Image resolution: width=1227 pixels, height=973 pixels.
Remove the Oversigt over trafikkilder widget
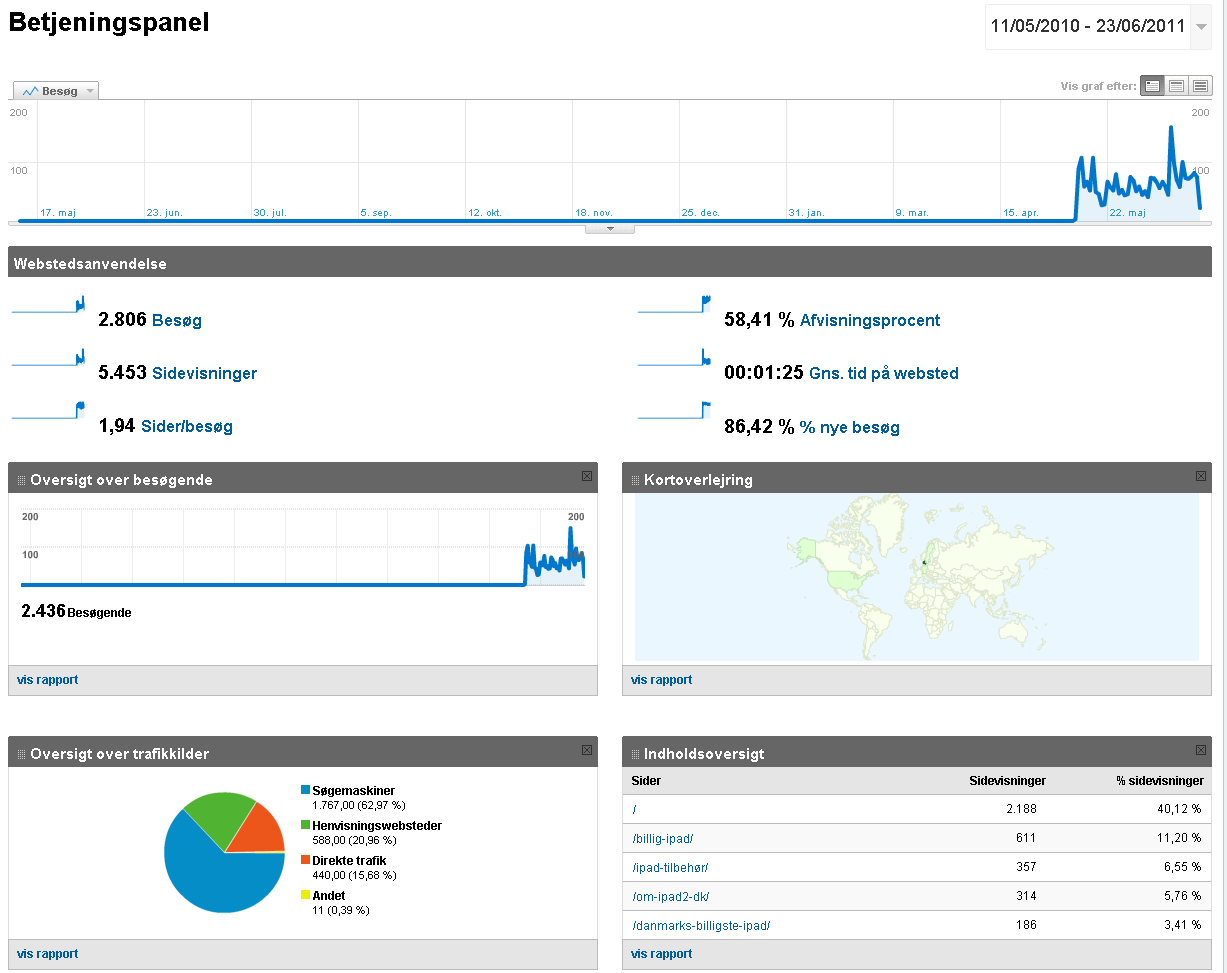[587, 750]
